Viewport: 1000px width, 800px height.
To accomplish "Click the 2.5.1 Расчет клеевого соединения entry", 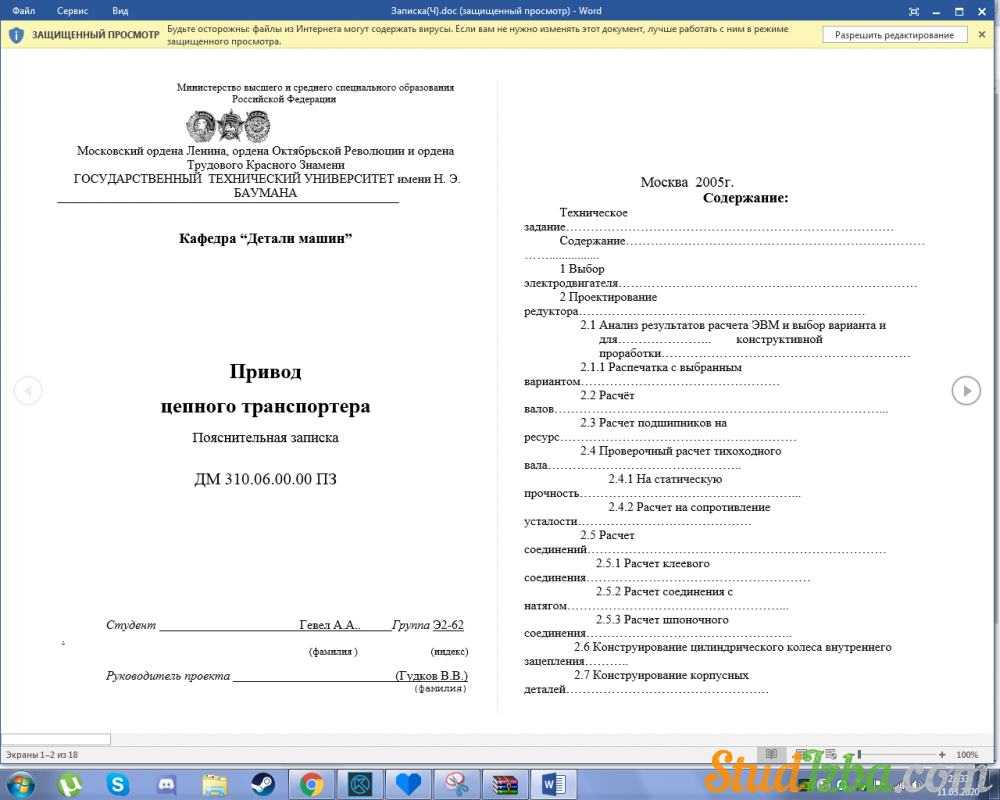I will [666, 570].
